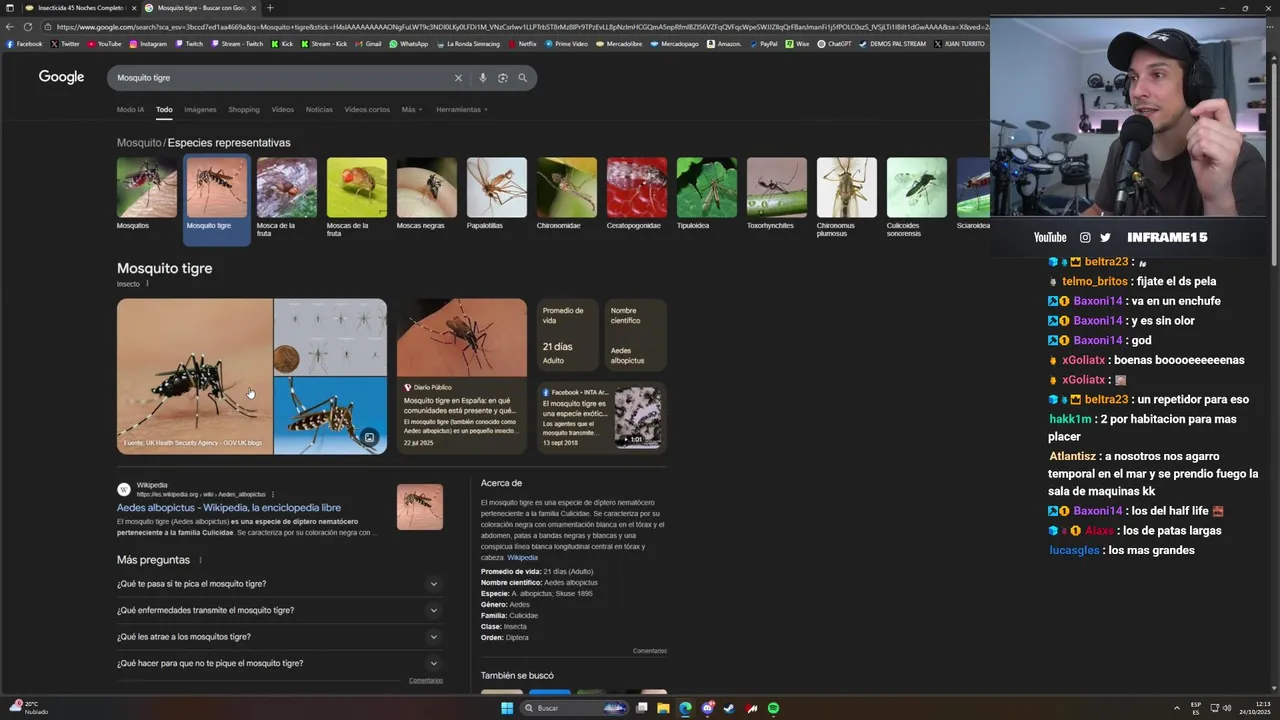Open the ChatGPT bookmark
The height and width of the screenshot is (720, 1280).
(833, 44)
